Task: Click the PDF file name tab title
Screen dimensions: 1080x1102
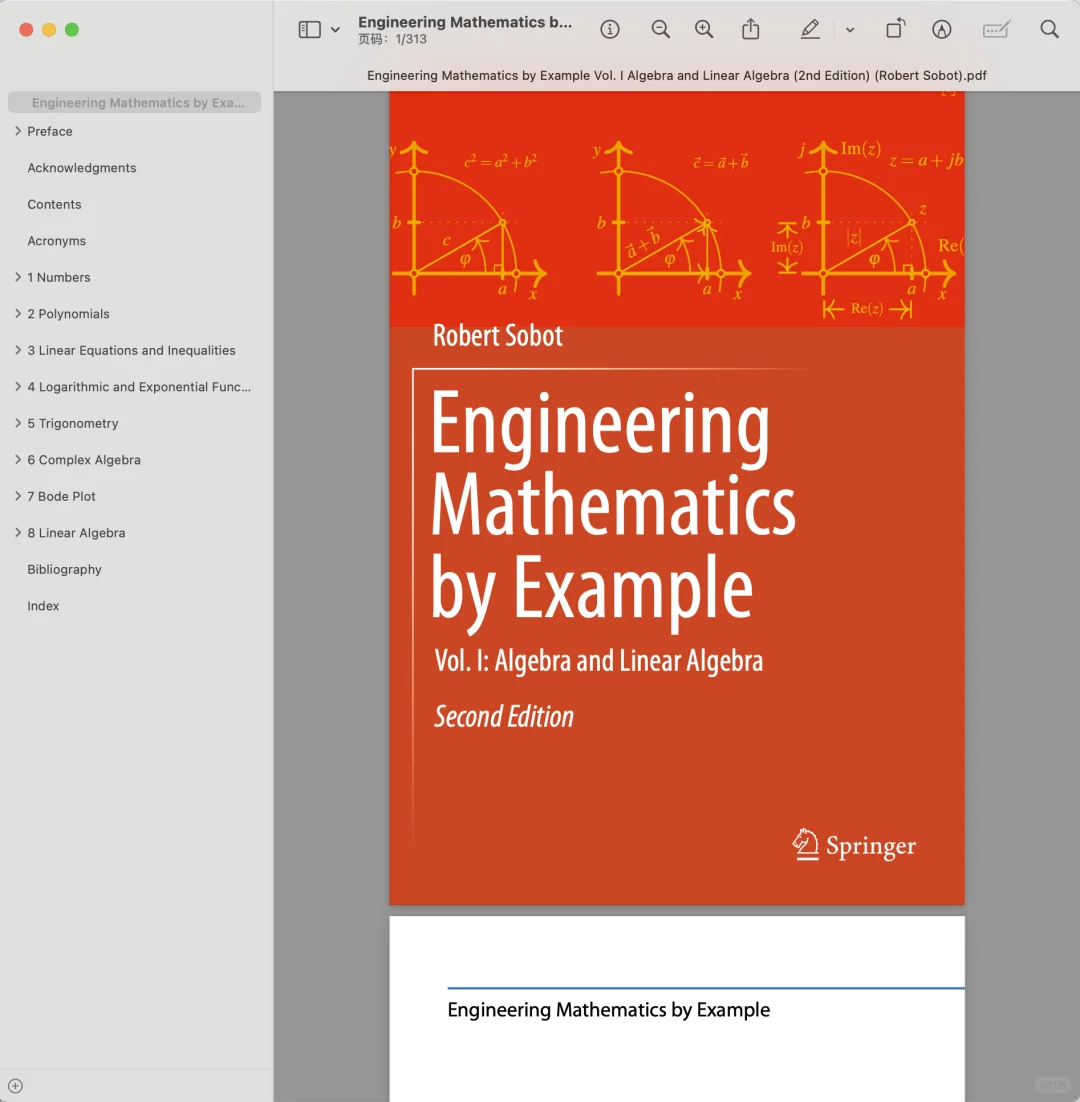Action: coord(677,75)
